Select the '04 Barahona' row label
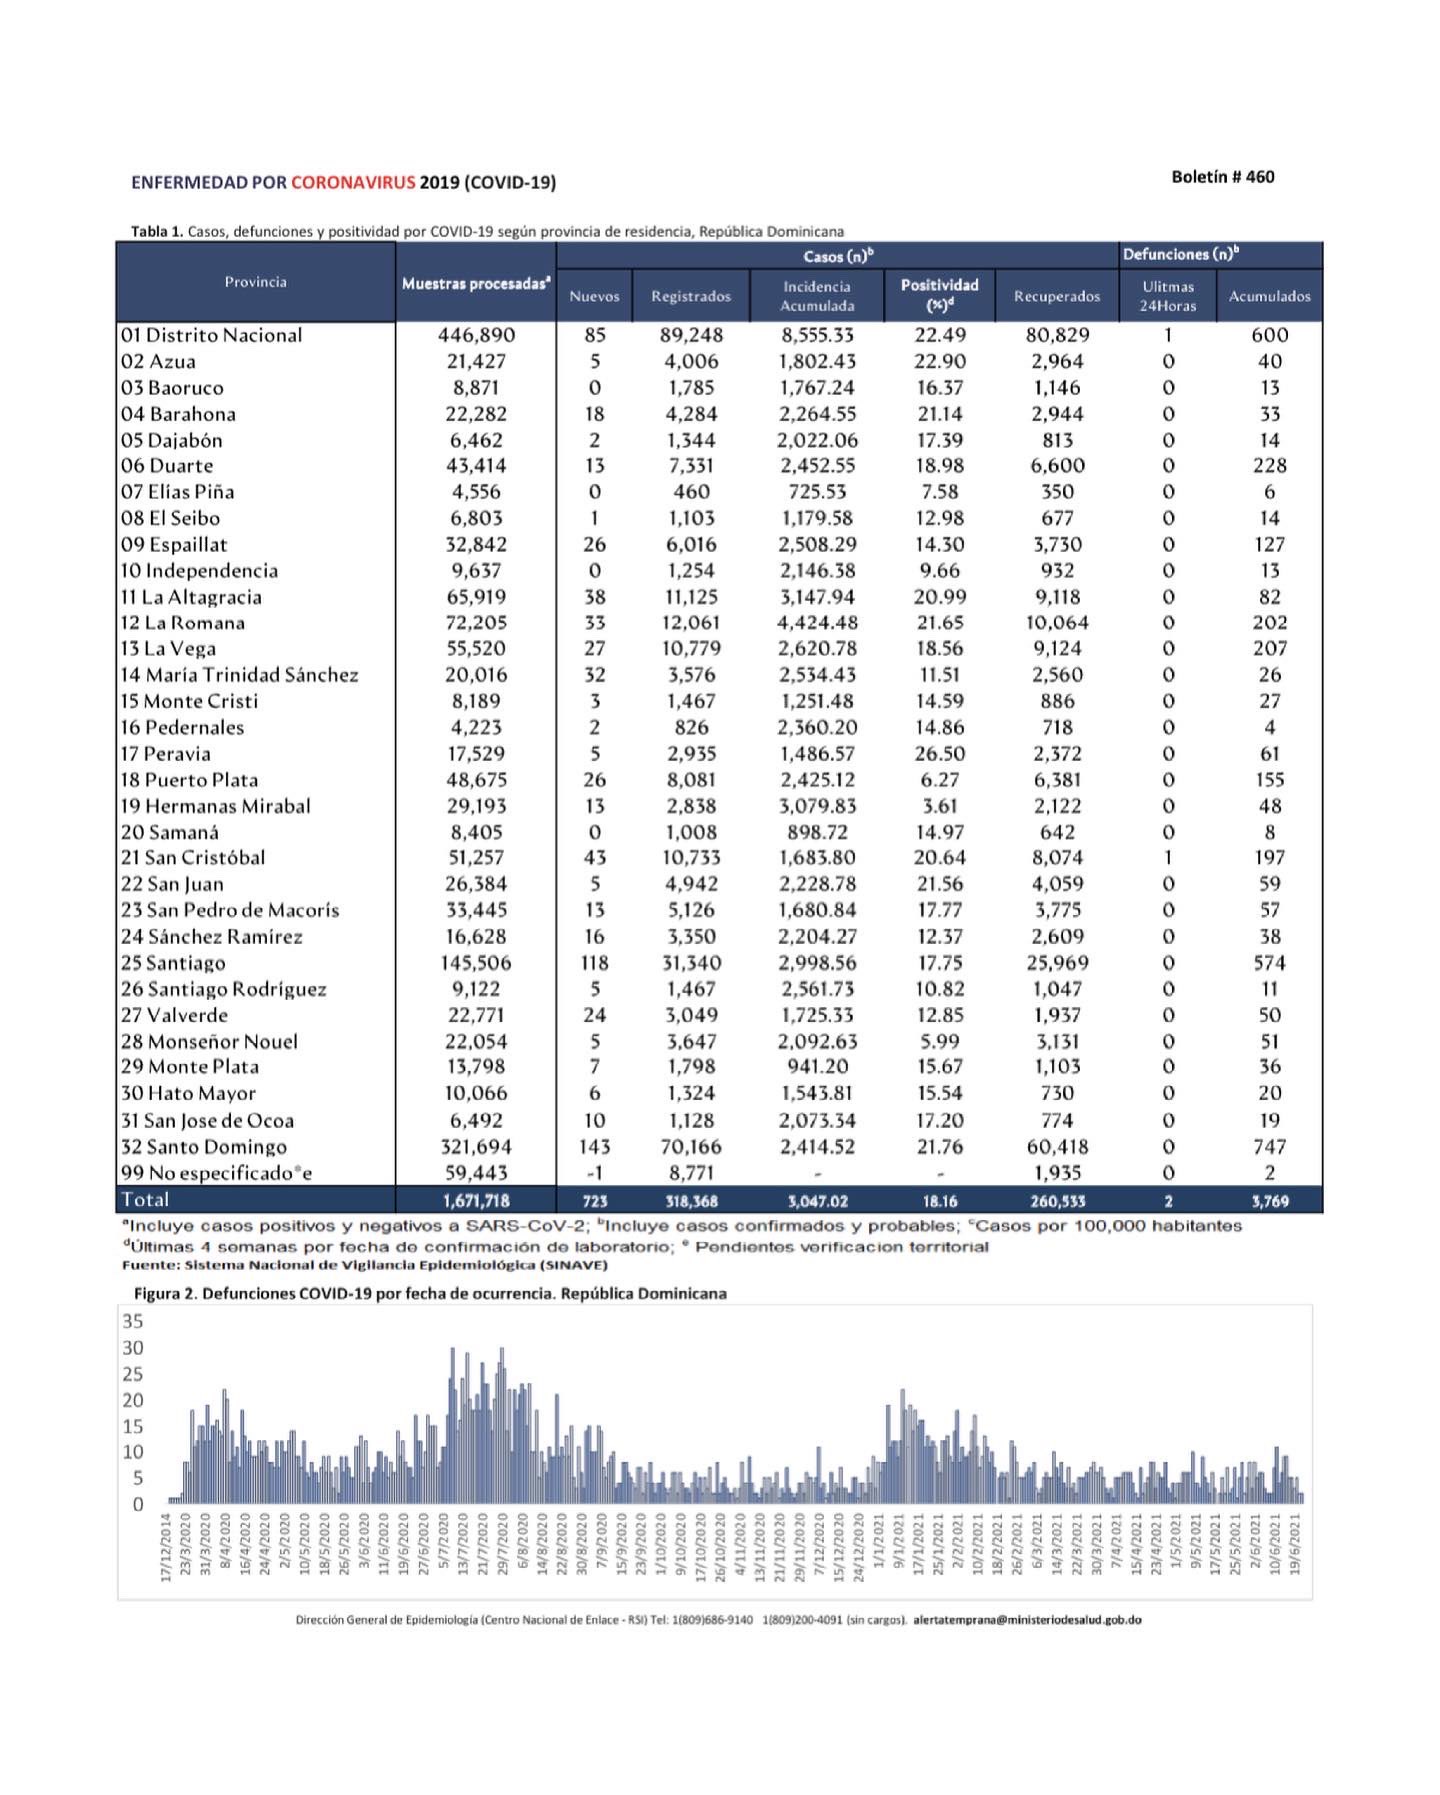The image size is (1440, 1795). tap(178, 413)
